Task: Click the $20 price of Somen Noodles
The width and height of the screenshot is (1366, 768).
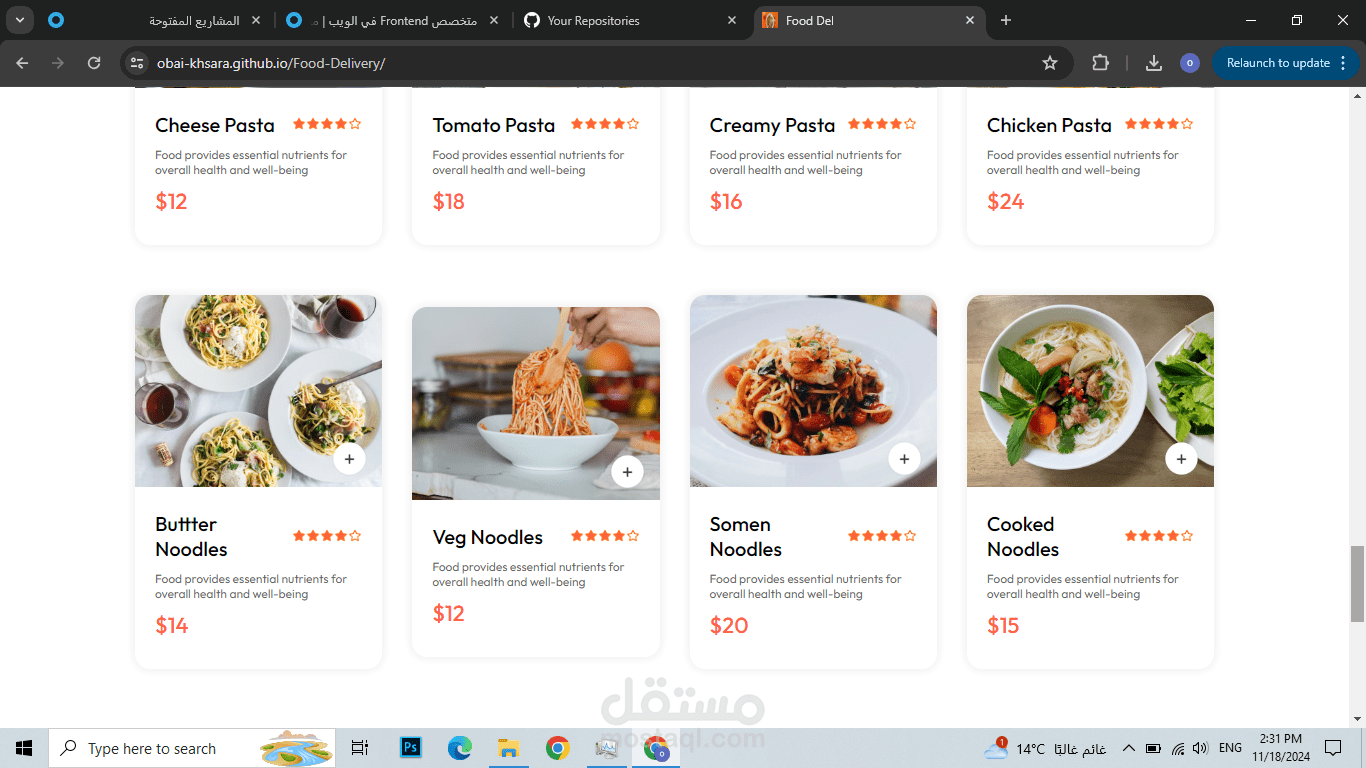Action: pos(729,625)
